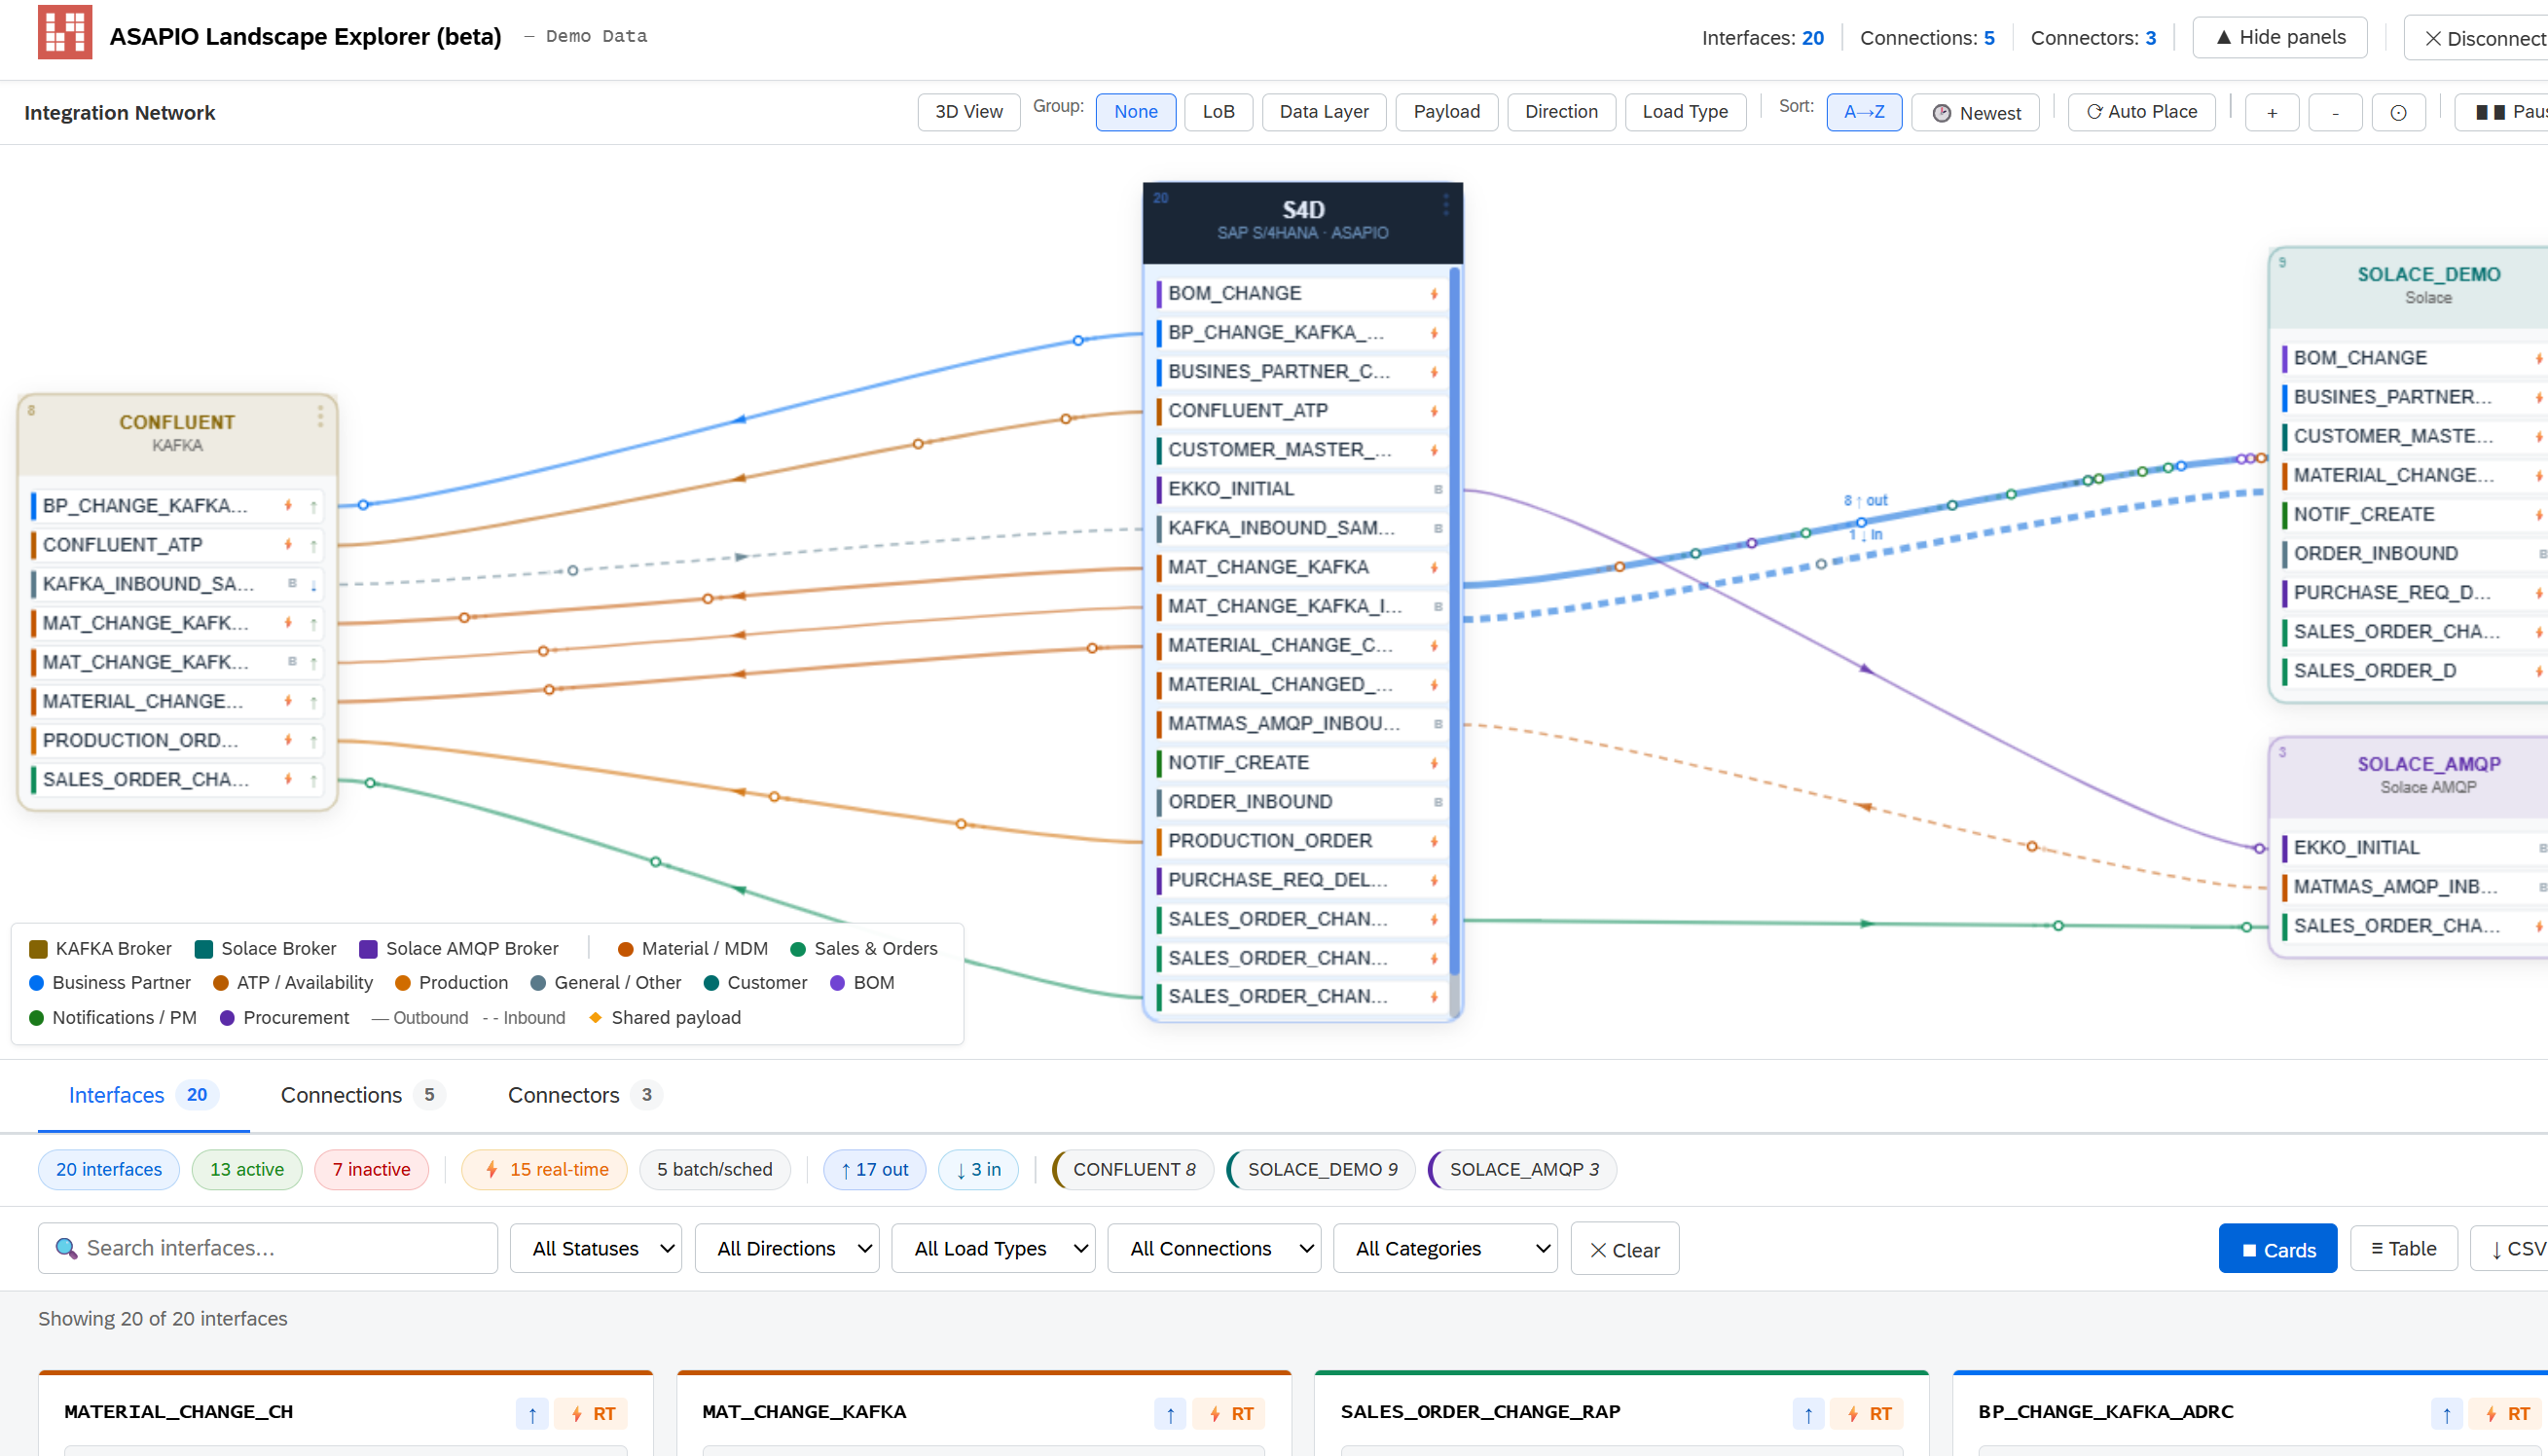Filter by CONFLUENT 8 connector chip

click(1133, 1169)
